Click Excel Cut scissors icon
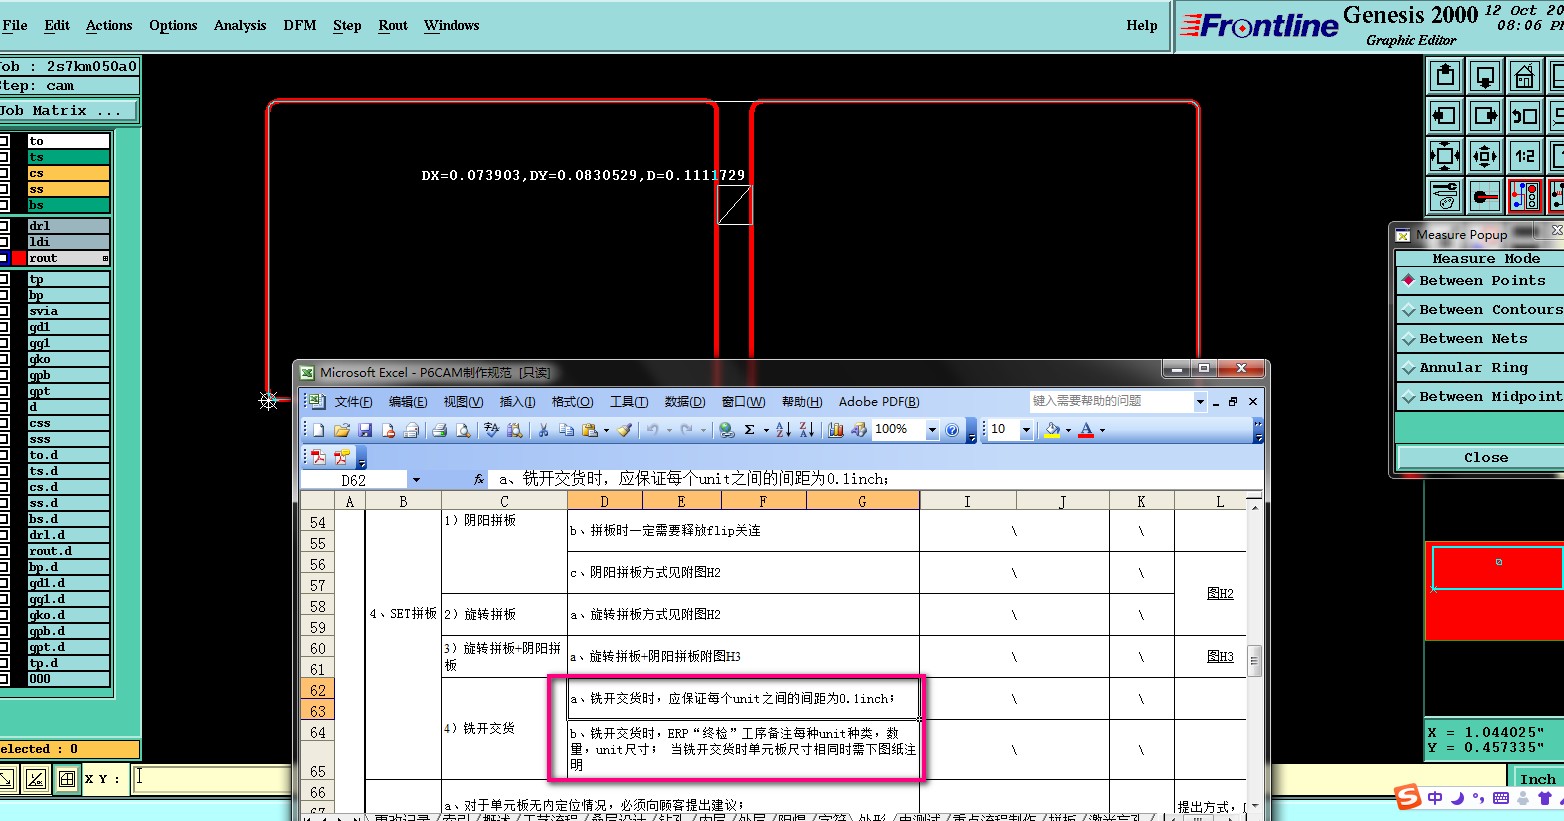The width and height of the screenshot is (1564, 821). 543,430
